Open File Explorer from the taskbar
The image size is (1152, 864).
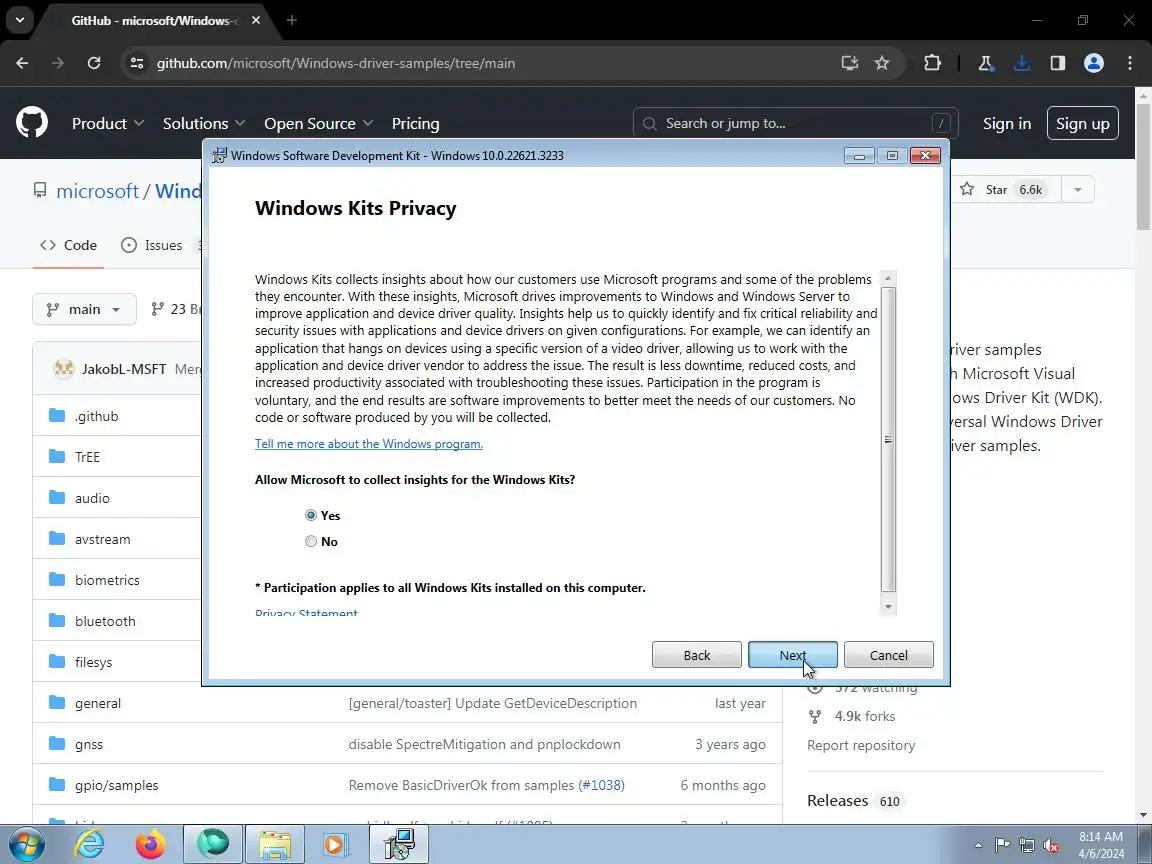pyautogui.click(x=274, y=845)
